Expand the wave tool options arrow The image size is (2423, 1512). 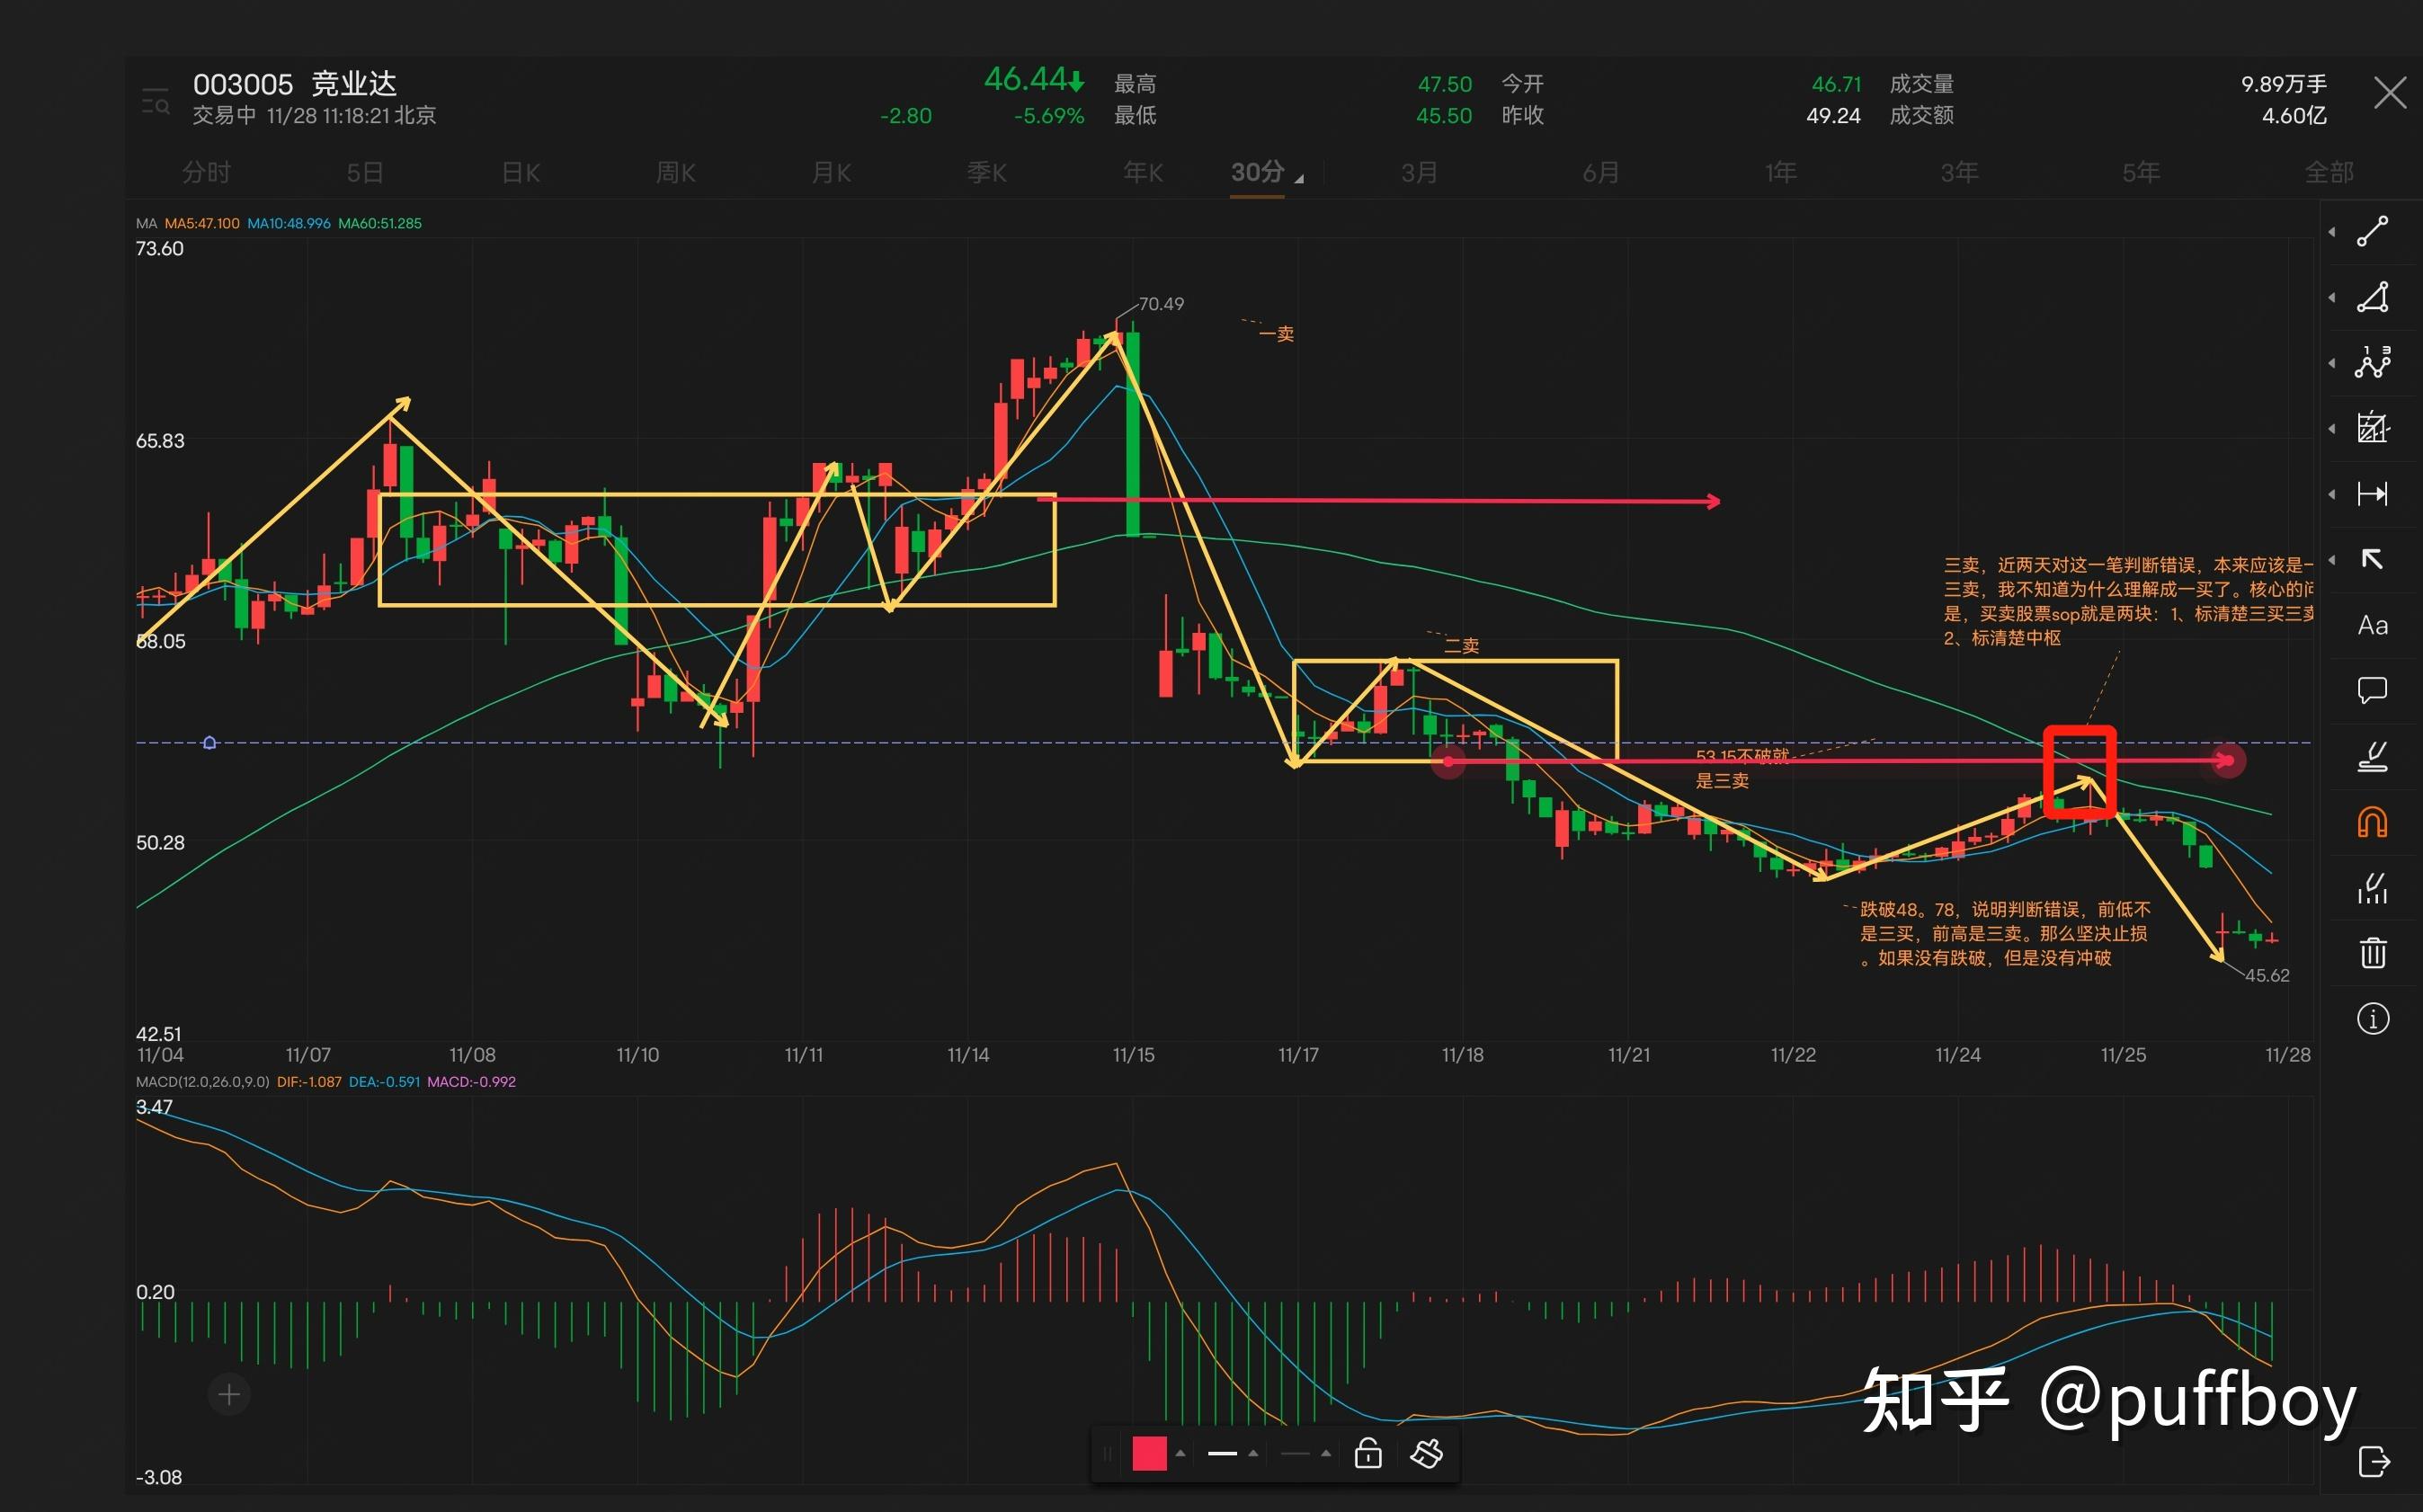[x=2332, y=363]
